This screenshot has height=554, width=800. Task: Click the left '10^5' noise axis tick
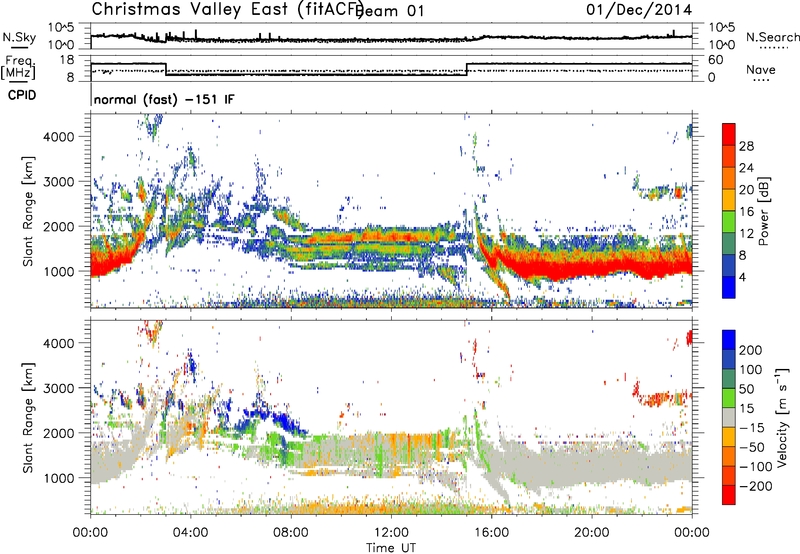pos(61,28)
